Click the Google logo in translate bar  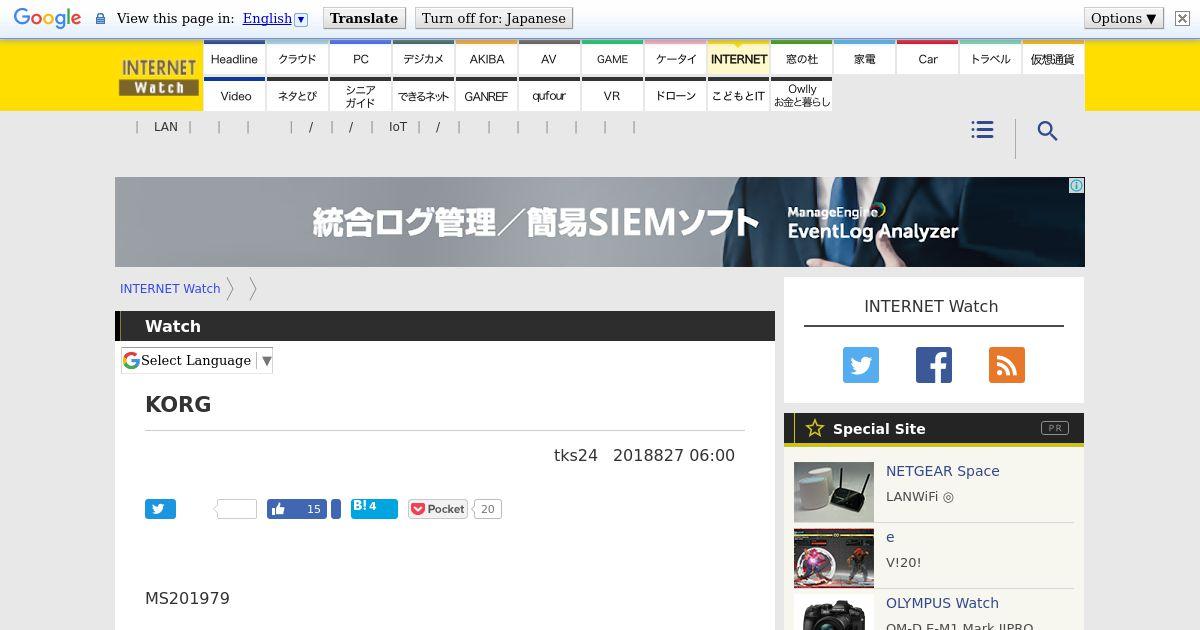(47, 18)
